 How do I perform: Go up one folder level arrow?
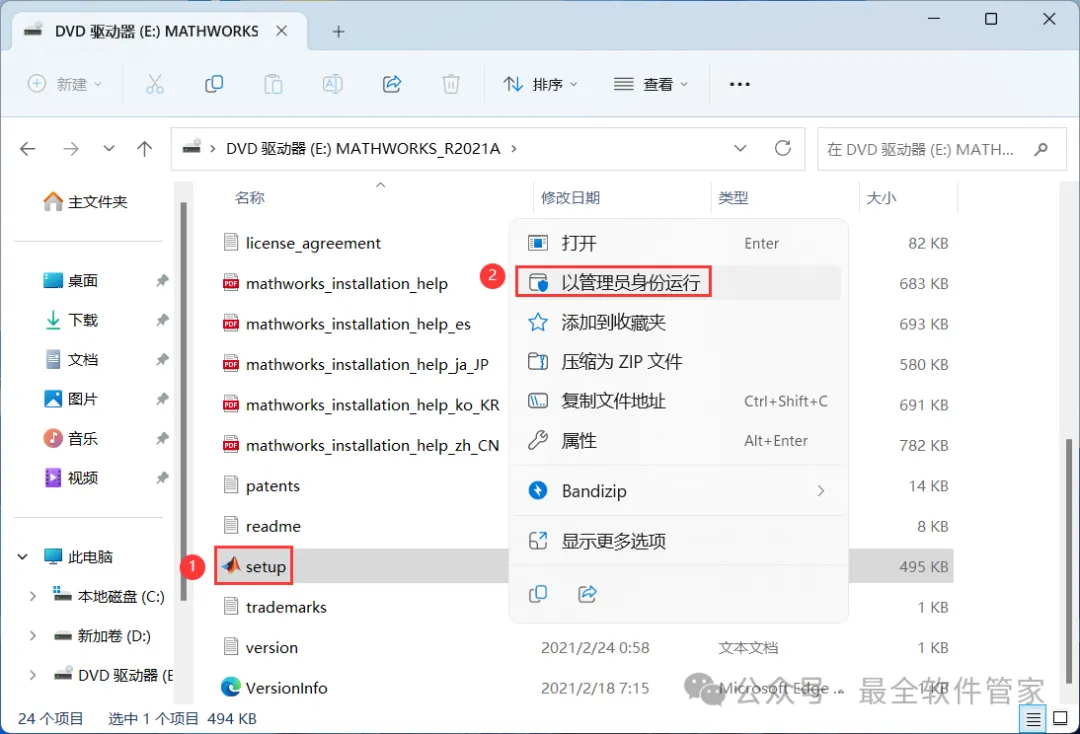(x=145, y=149)
